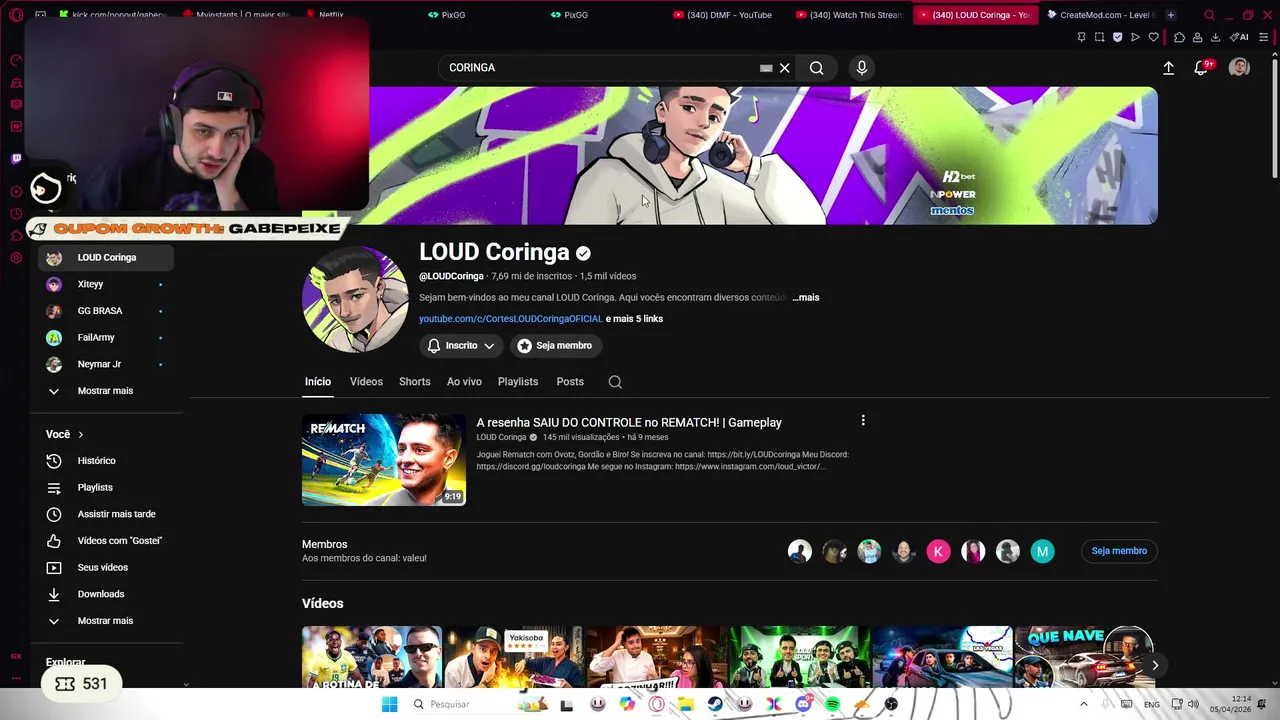This screenshot has width=1280, height=720.
Task: Open Windows Start menu button
Action: click(x=389, y=704)
